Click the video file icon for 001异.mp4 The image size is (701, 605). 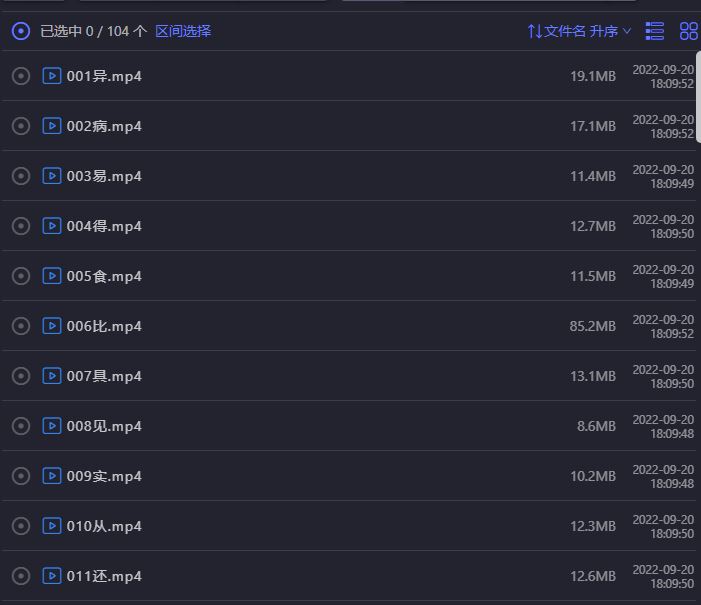click(x=52, y=76)
